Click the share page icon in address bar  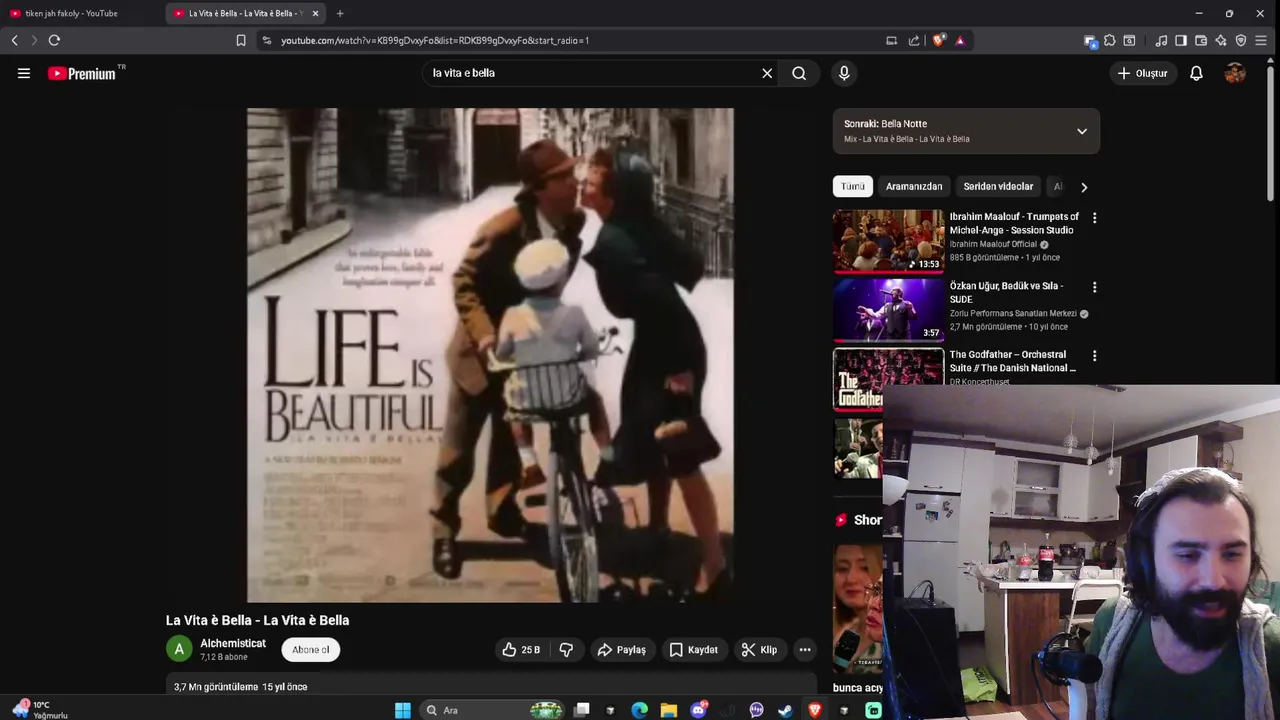point(914,41)
